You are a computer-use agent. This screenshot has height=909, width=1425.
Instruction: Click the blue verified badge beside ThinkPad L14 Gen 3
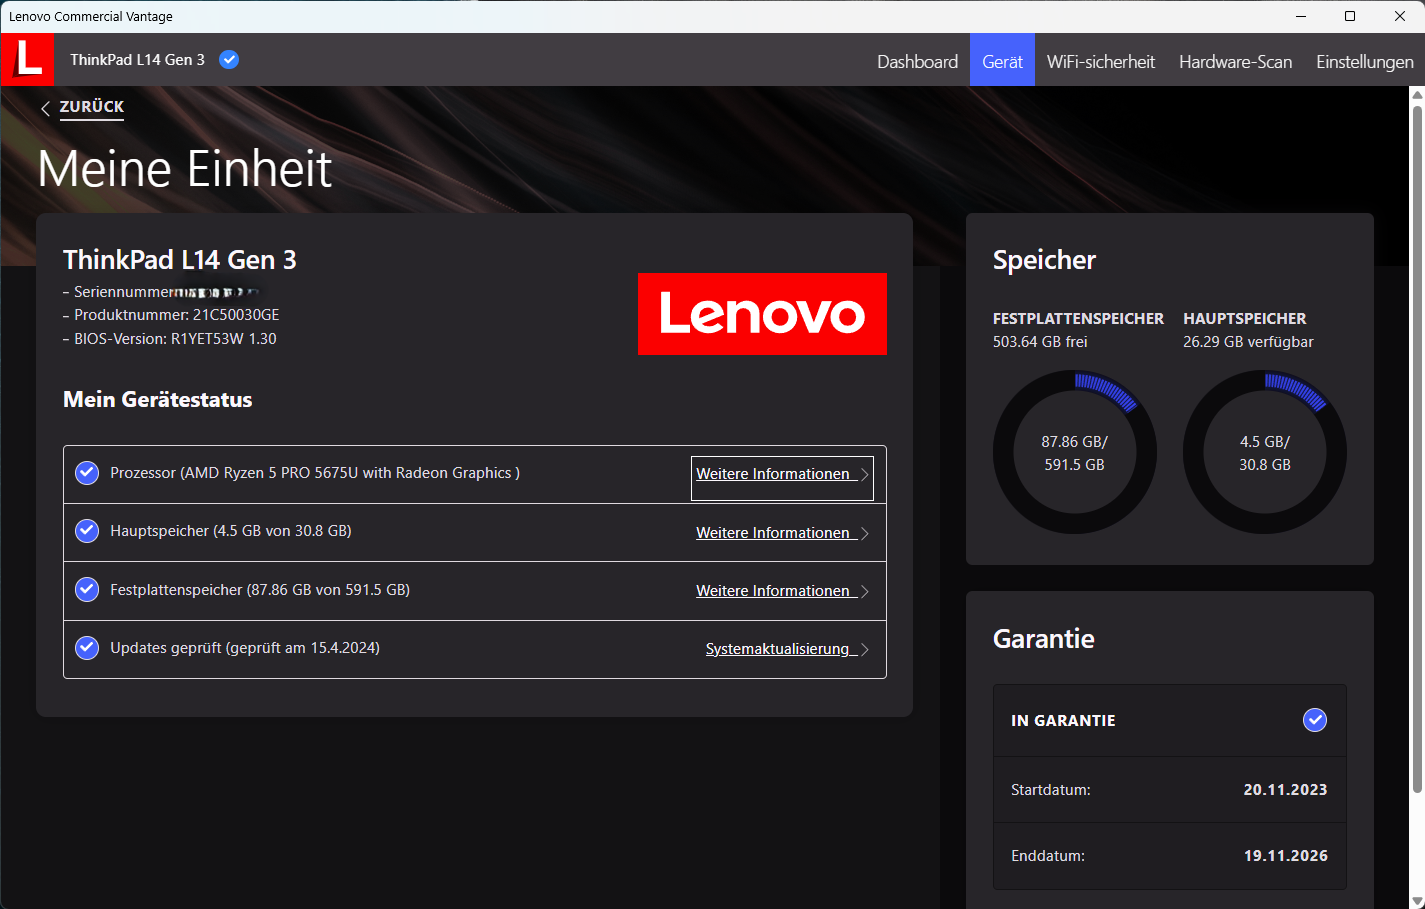229,60
